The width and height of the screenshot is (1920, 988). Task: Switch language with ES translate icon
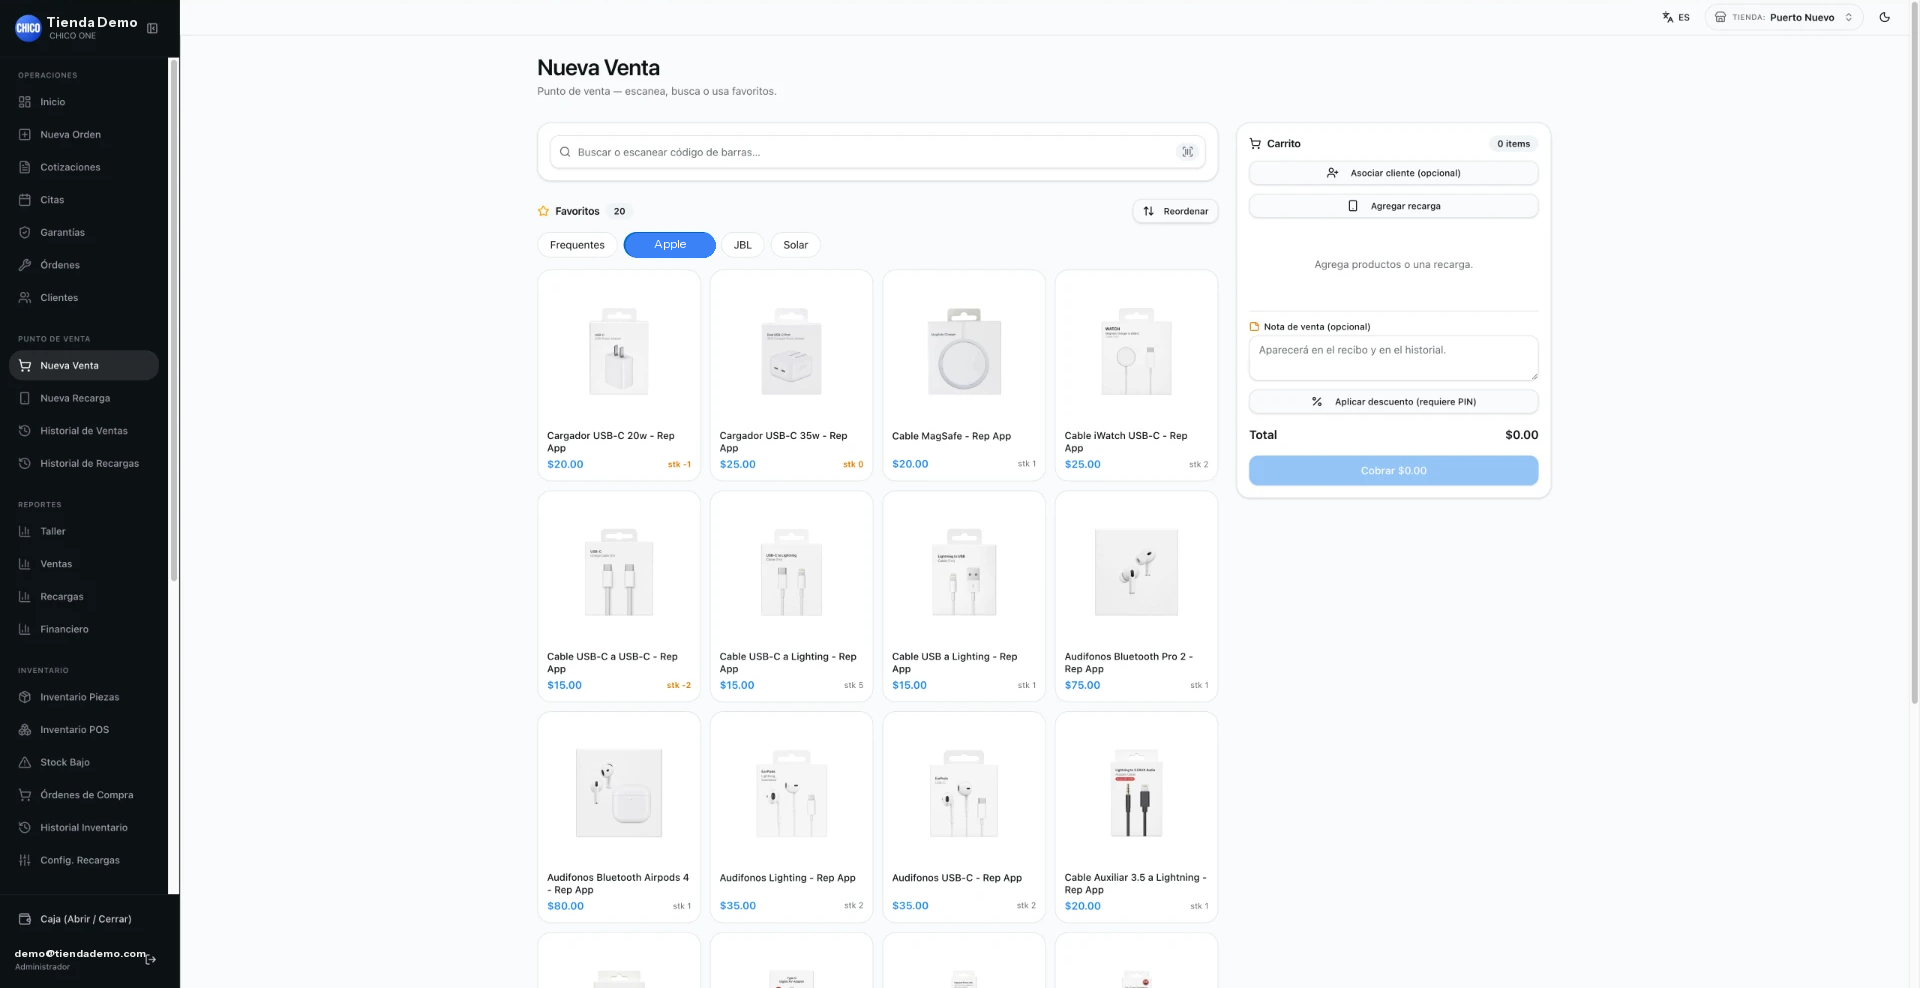[x=1676, y=17]
